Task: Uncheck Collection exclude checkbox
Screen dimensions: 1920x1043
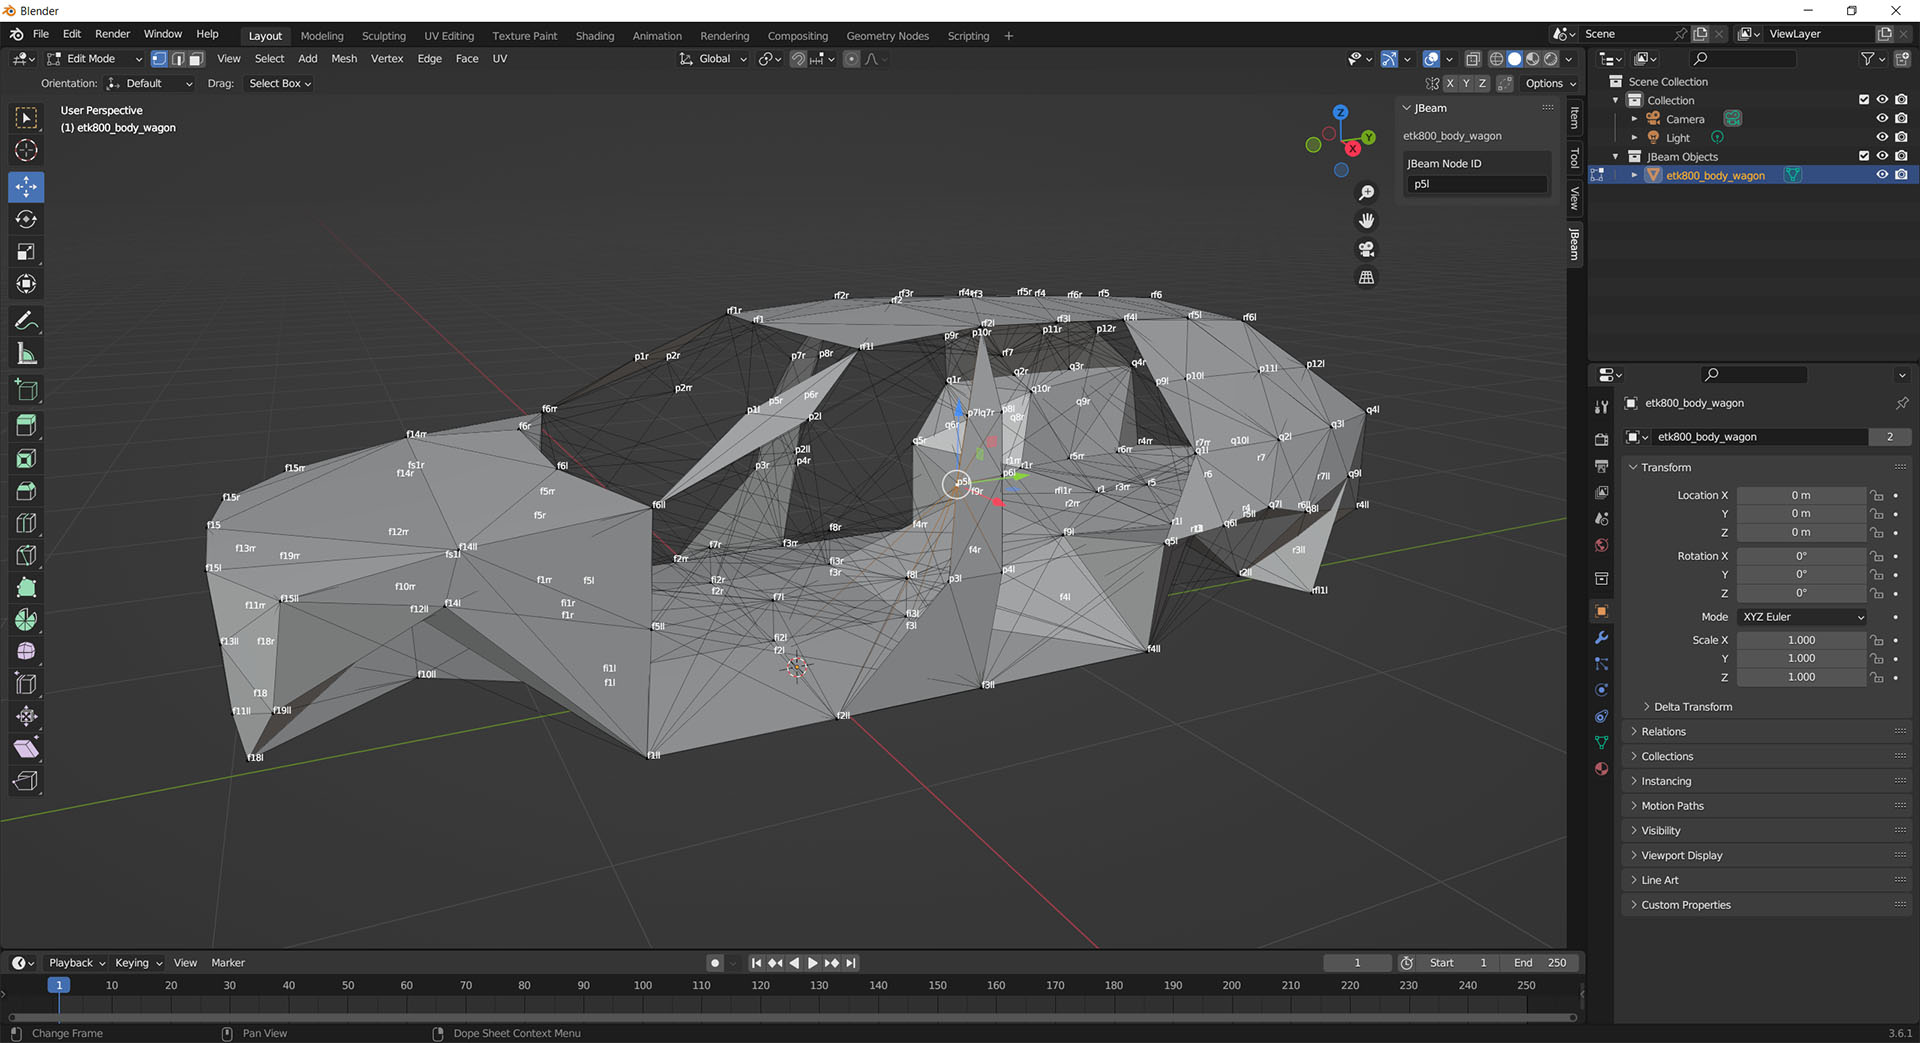Action: [1864, 100]
